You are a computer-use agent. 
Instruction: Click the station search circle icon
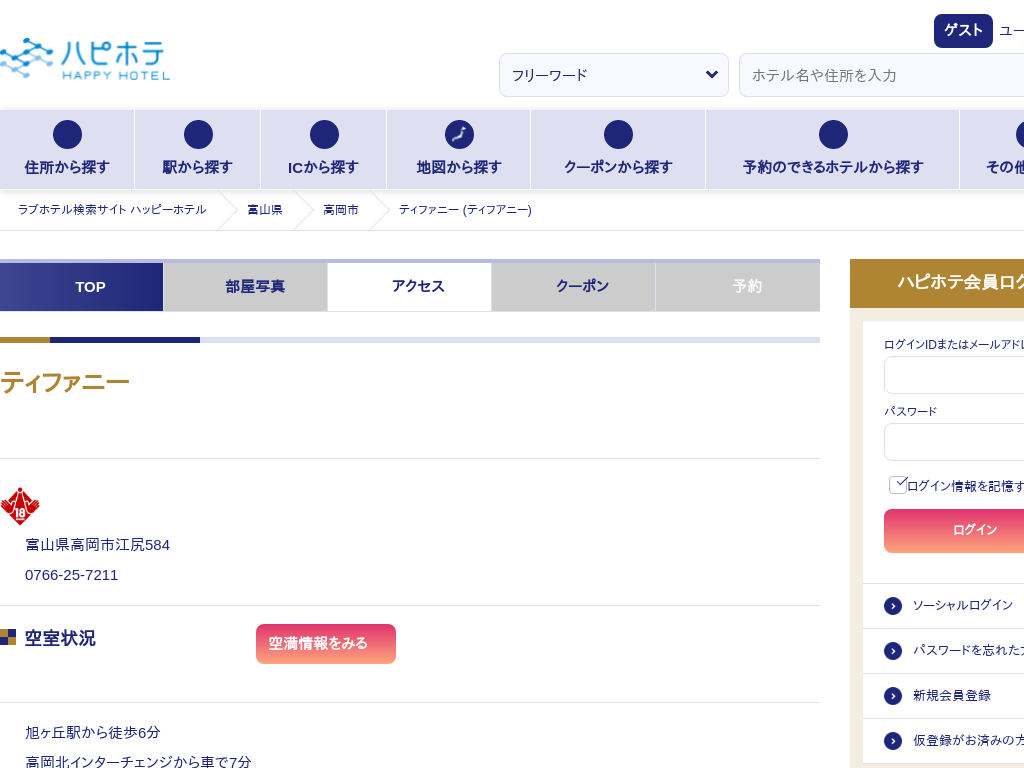click(198, 135)
